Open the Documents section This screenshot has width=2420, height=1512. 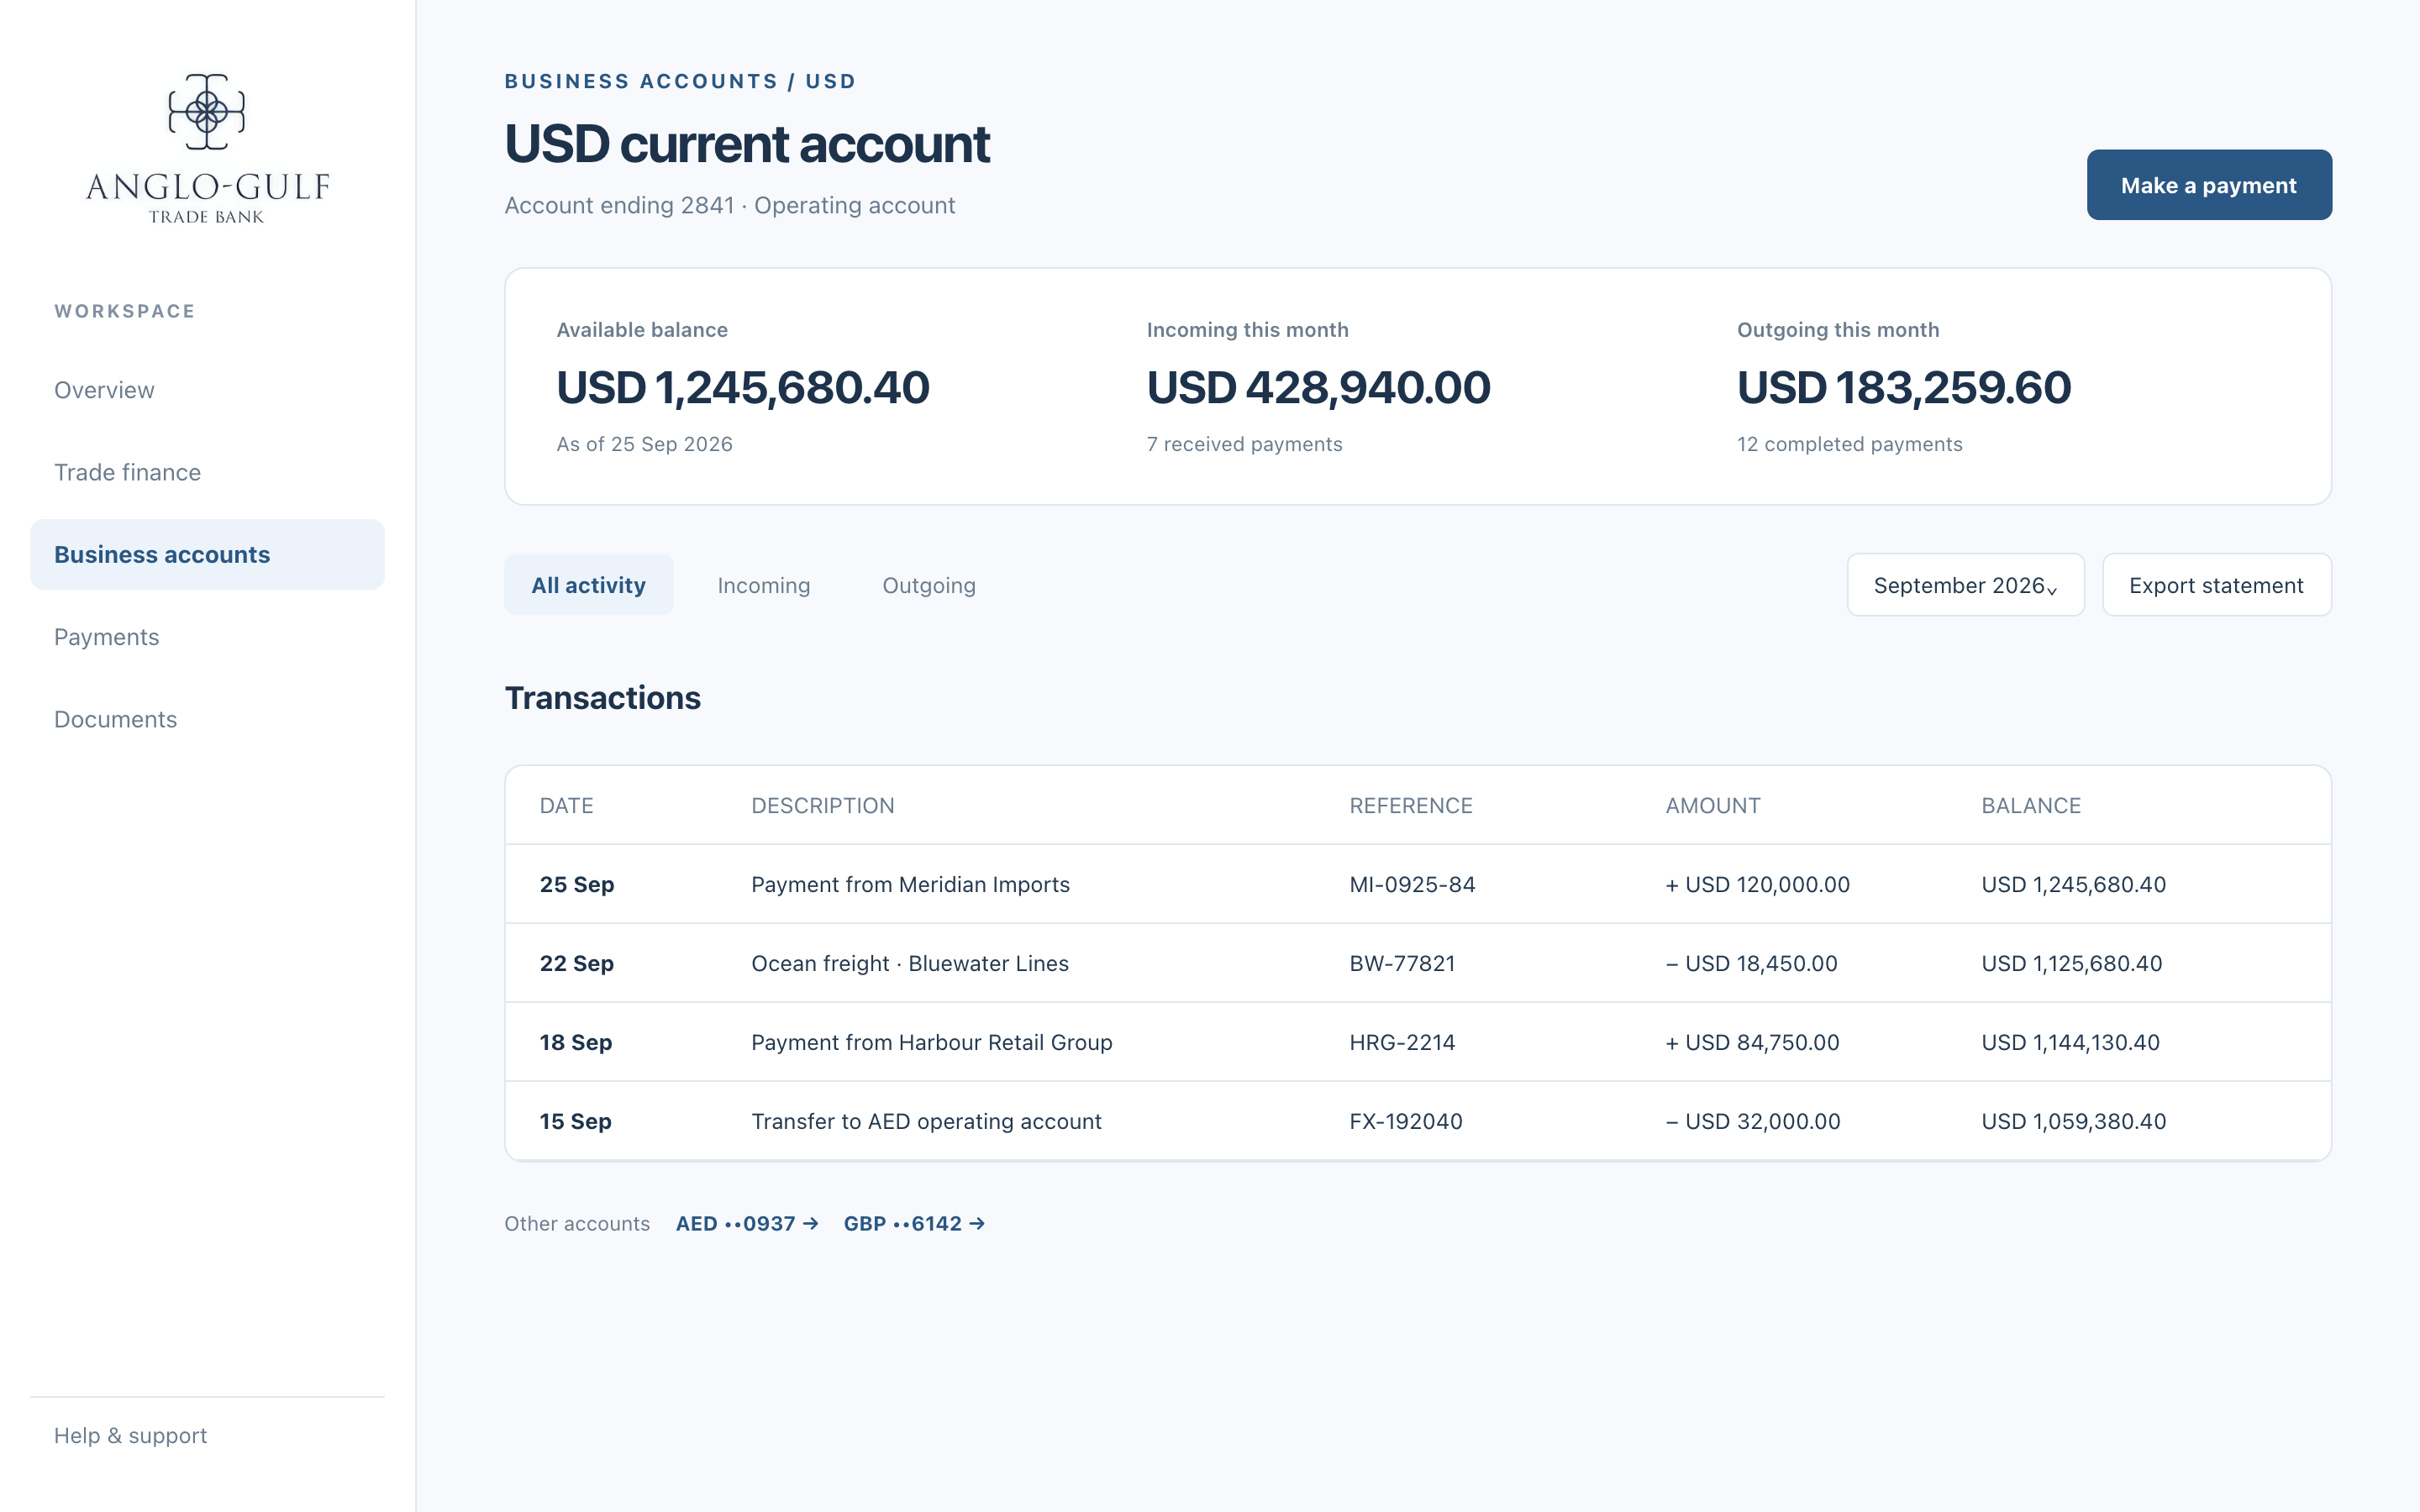coord(207,719)
